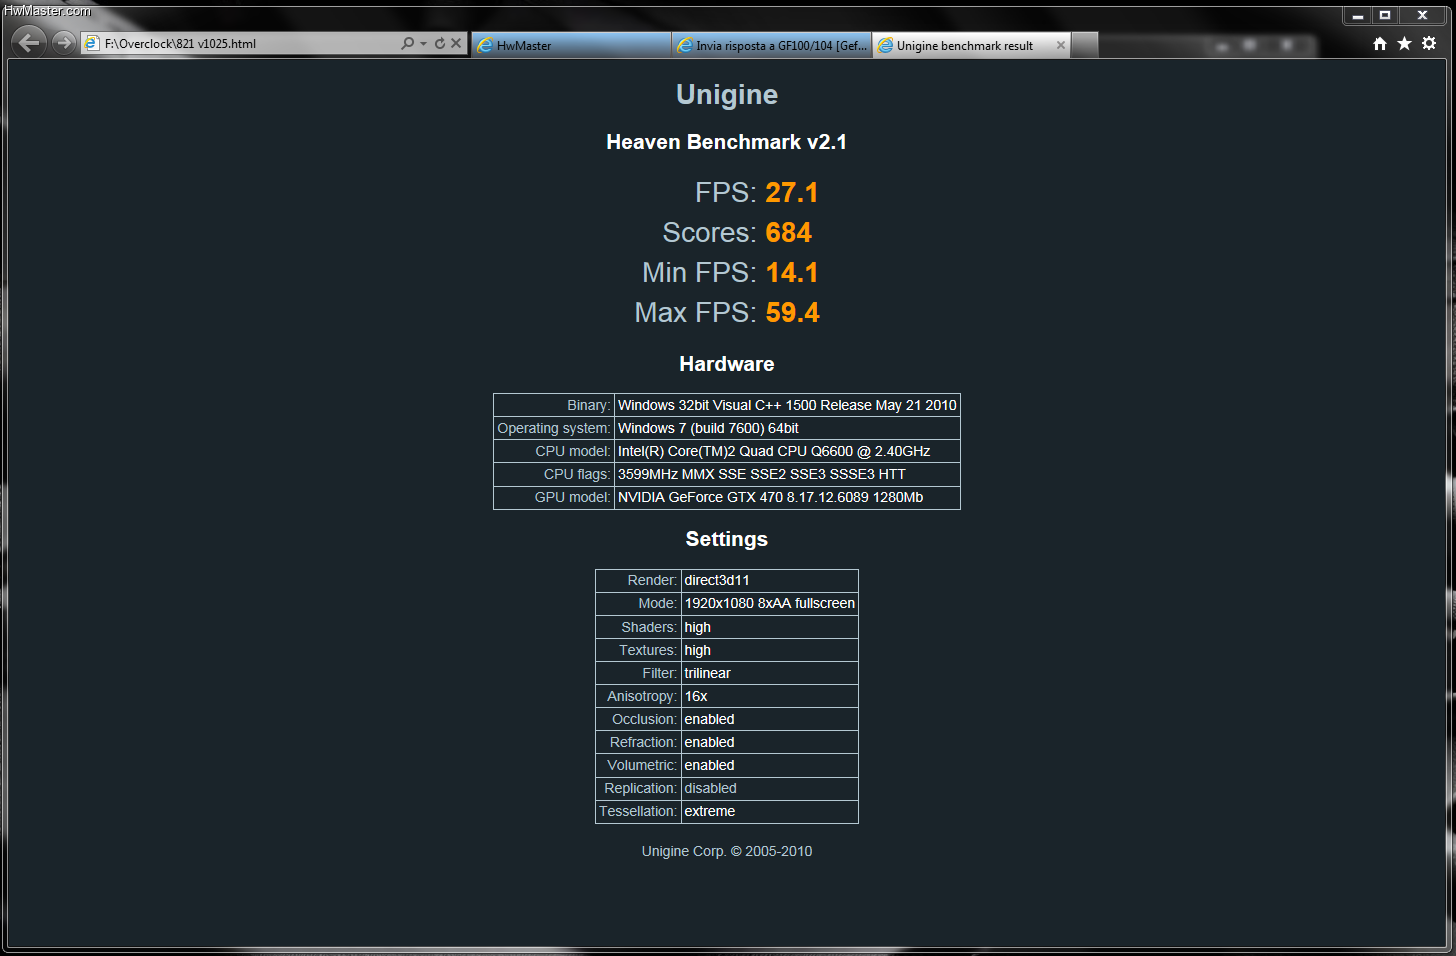Click the Operating system: row label
Image resolution: width=1456 pixels, height=956 pixels.
[554, 428]
